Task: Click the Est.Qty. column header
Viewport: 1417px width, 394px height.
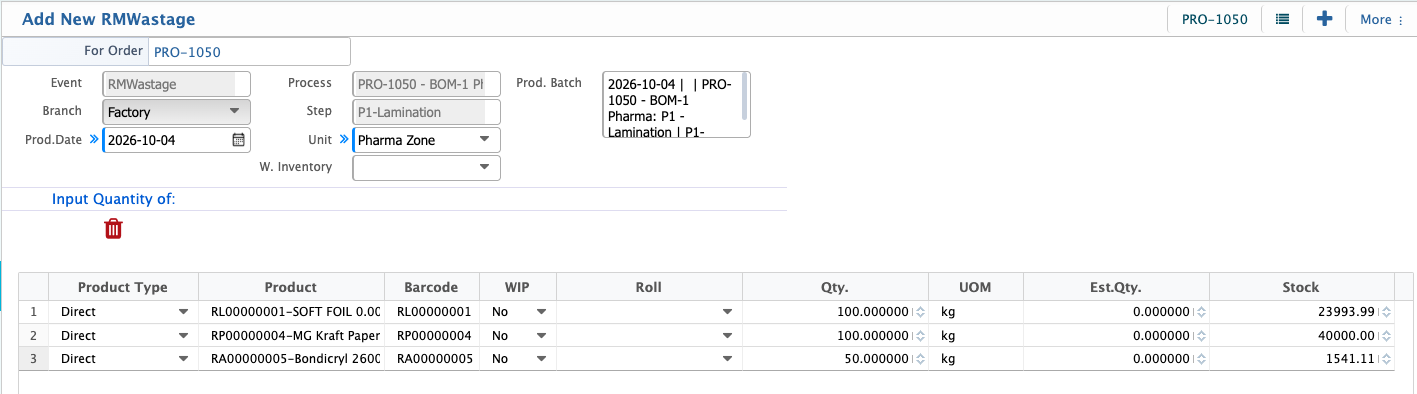Action: click(x=1116, y=287)
